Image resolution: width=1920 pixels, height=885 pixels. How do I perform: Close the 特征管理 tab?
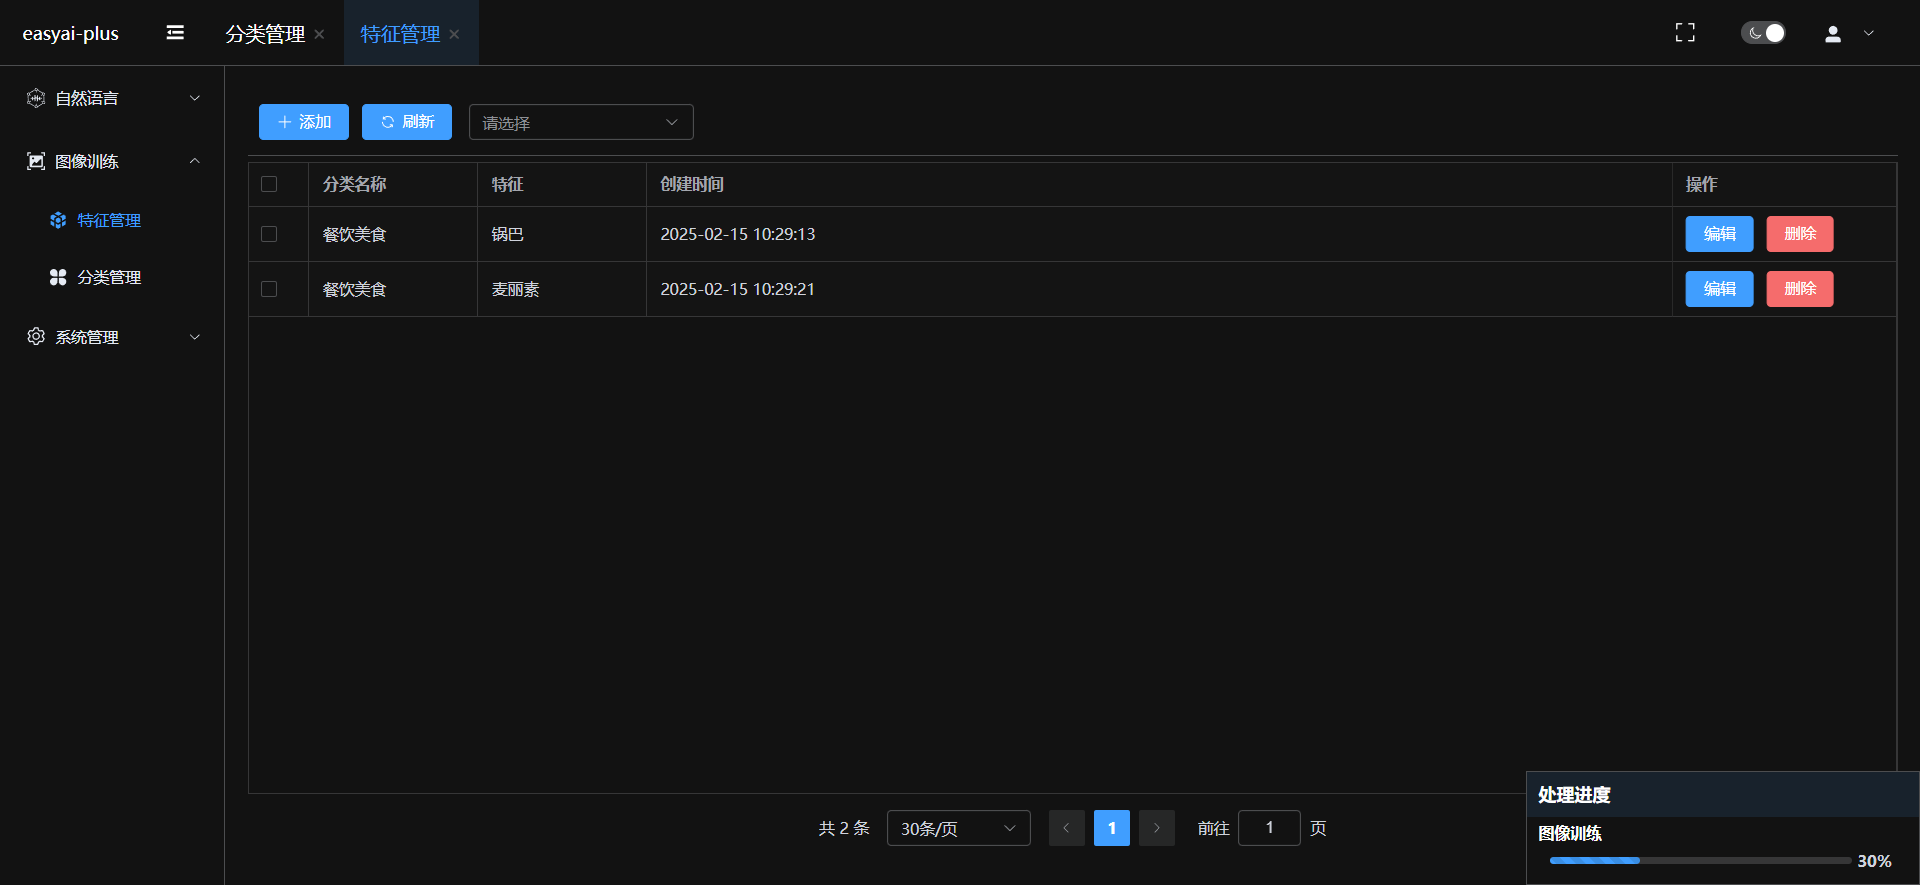point(454,34)
